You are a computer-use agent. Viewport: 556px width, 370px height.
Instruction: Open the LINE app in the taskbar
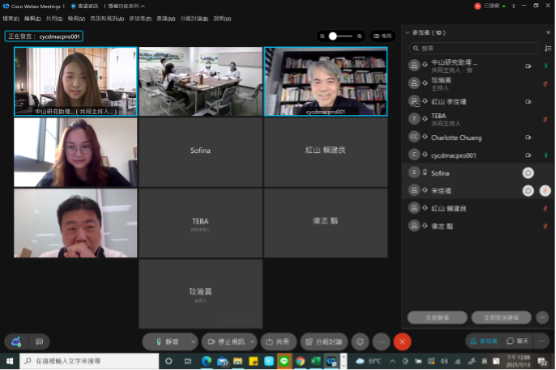[x=284, y=361]
